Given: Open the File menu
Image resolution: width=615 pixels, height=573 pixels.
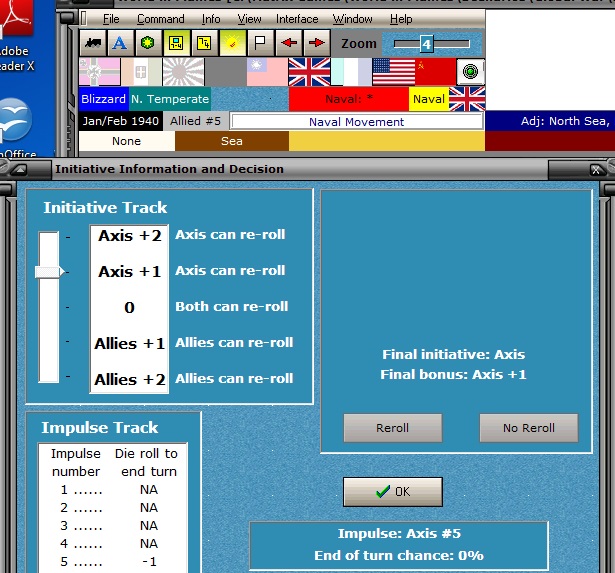Looking at the screenshot, I should (111, 19).
